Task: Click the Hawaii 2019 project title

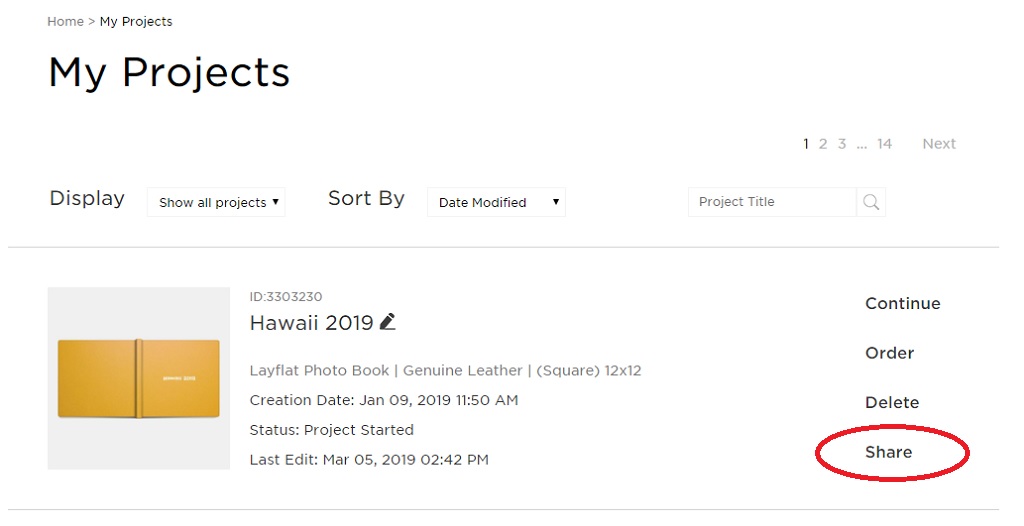Action: [312, 323]
